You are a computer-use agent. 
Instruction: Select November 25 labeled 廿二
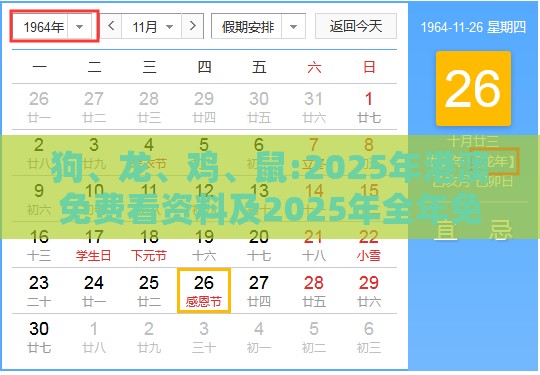(x=149, y=291)
